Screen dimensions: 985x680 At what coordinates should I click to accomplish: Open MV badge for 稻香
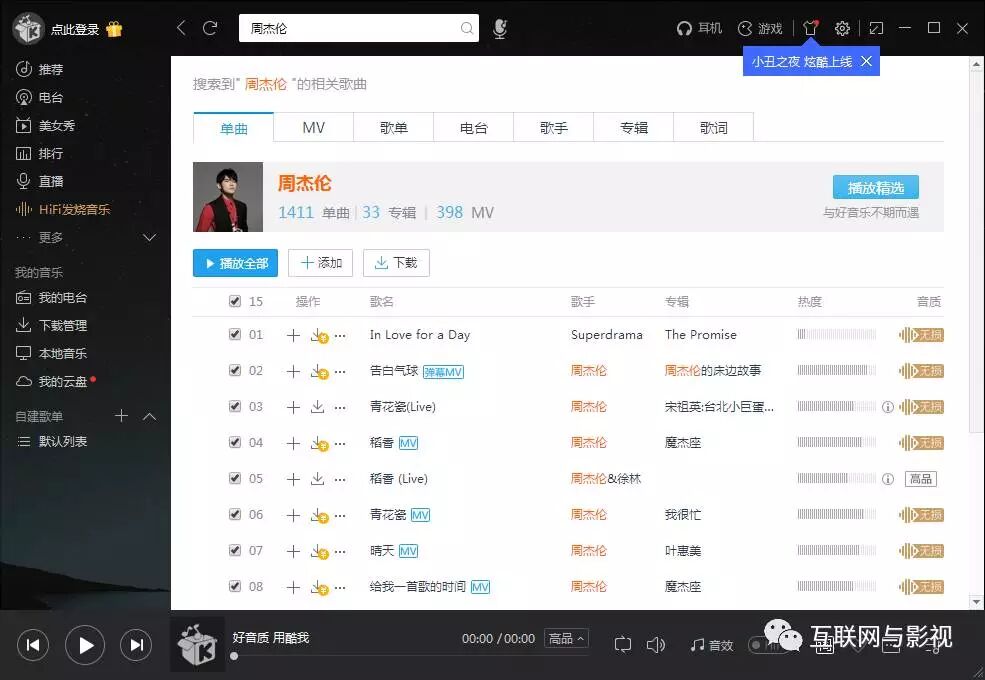coord(408,443)
